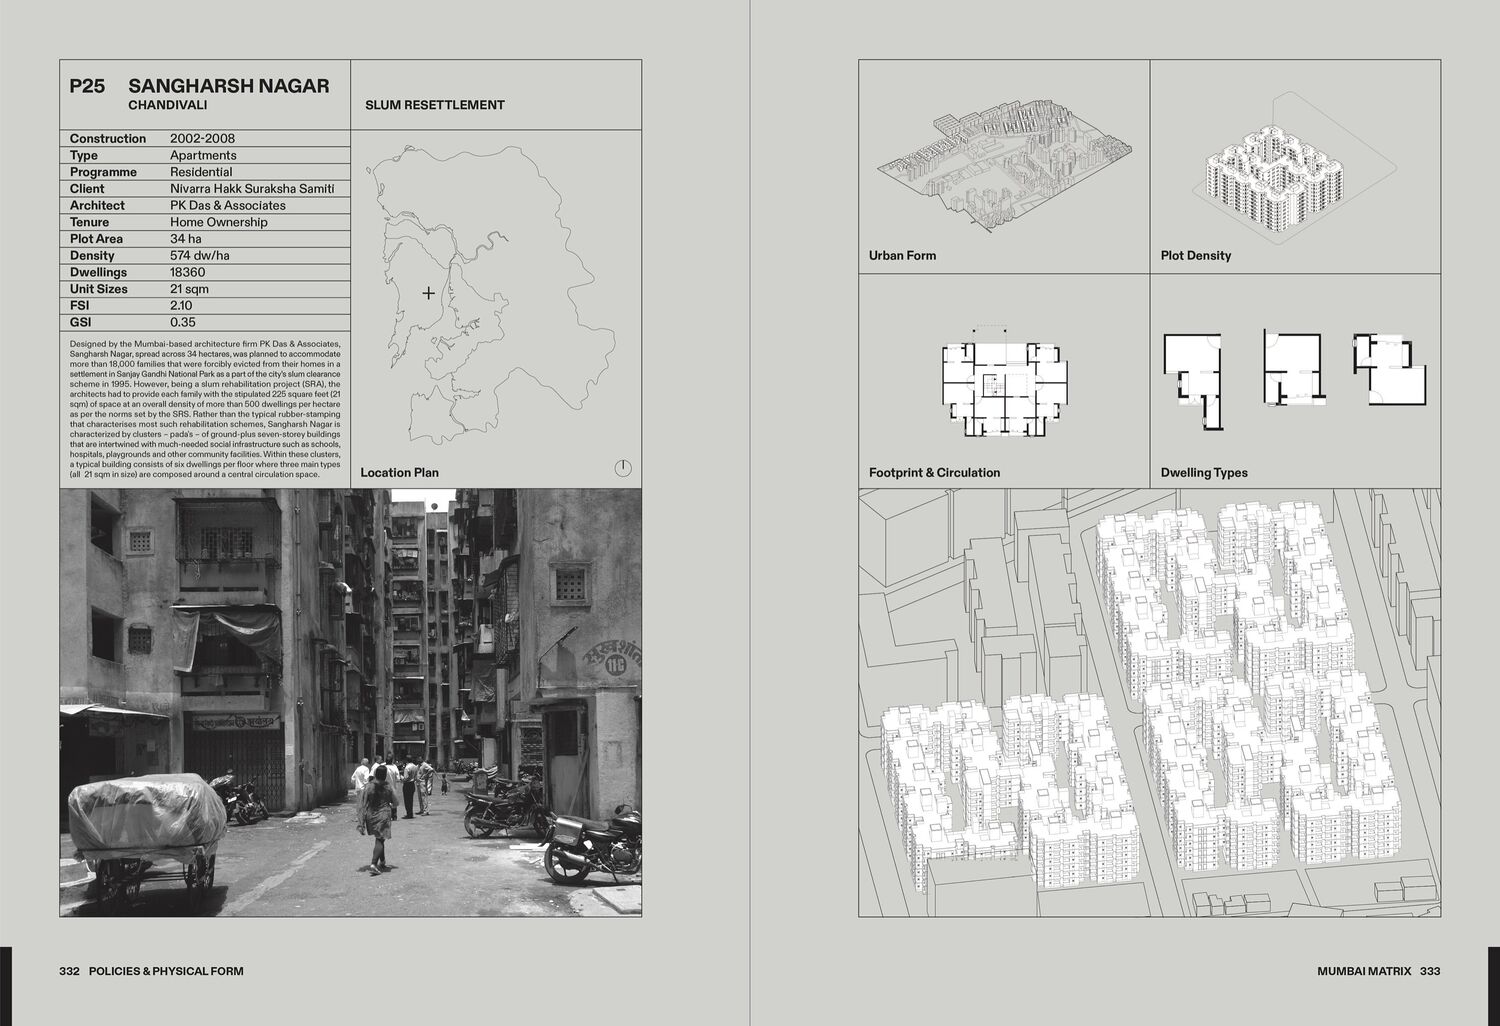Click the POLICIES & PHYSICAL FORM footer

pyautogui.click(x=165, y=971)
